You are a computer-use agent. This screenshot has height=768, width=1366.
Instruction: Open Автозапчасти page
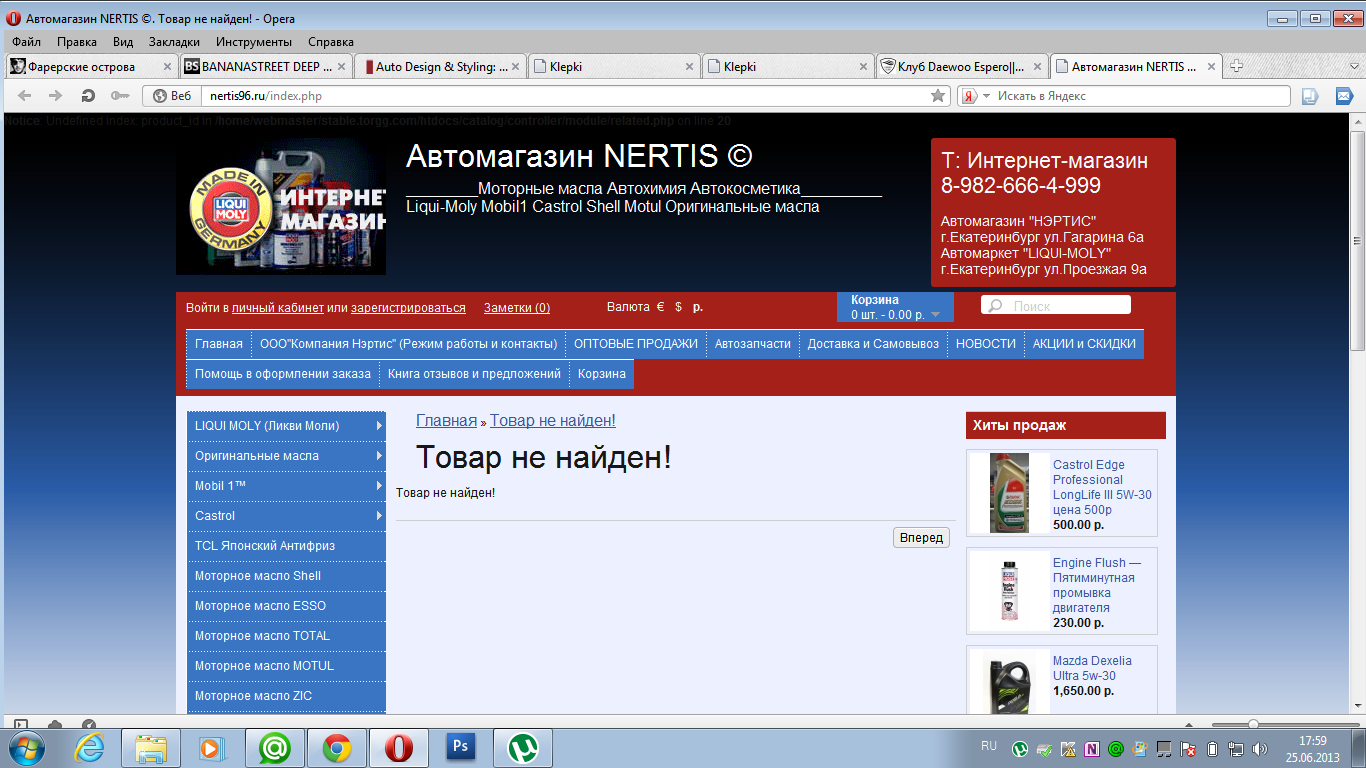tap(753, 344)
